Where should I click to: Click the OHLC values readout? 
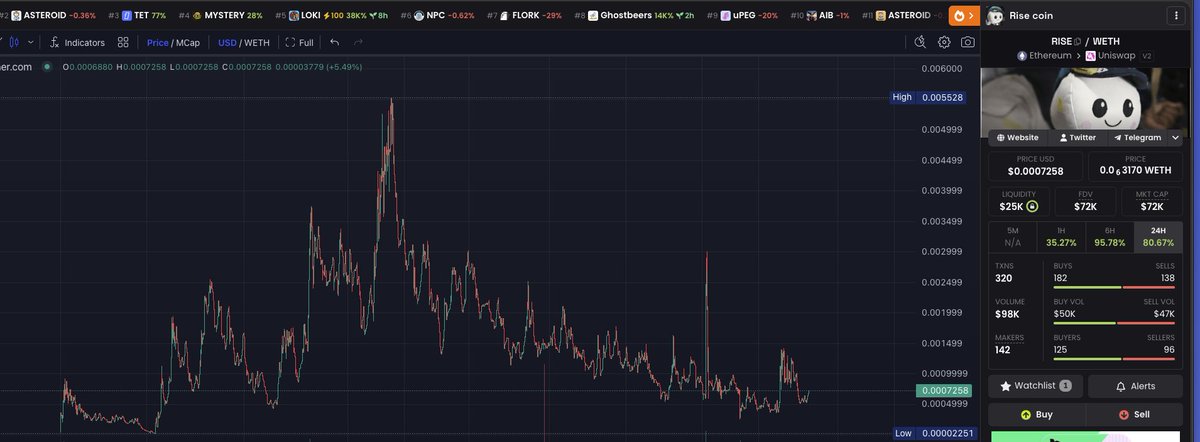[212, 67]
